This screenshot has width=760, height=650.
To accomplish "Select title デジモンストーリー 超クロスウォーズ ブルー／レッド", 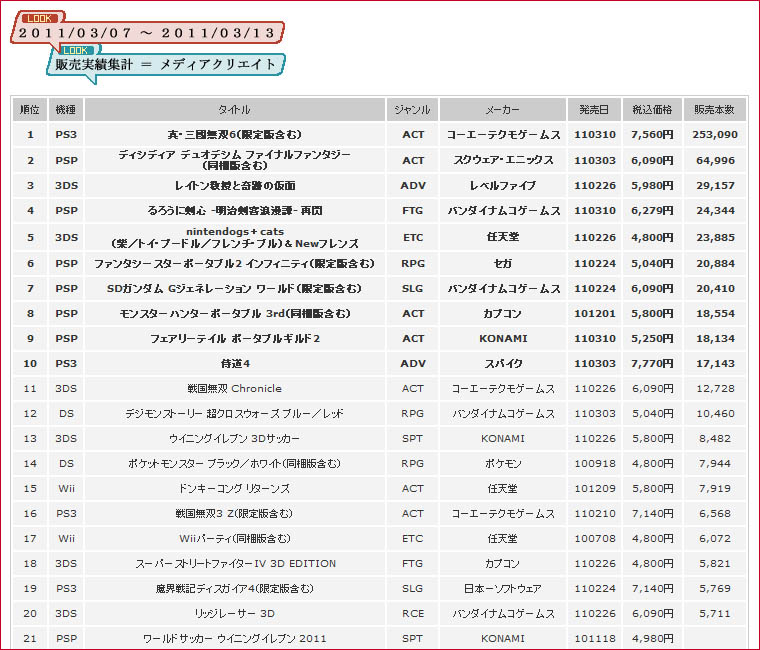I will 235,413.
